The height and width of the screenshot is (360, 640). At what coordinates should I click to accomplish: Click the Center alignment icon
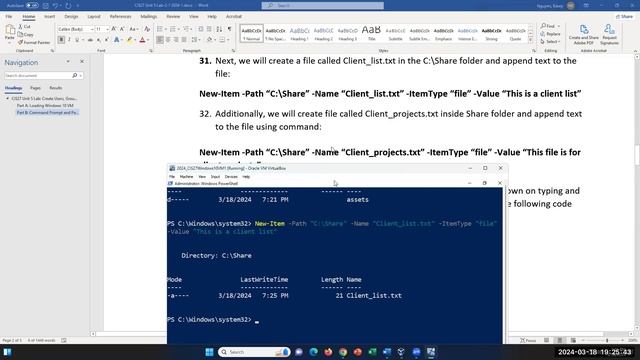[168, 40]
